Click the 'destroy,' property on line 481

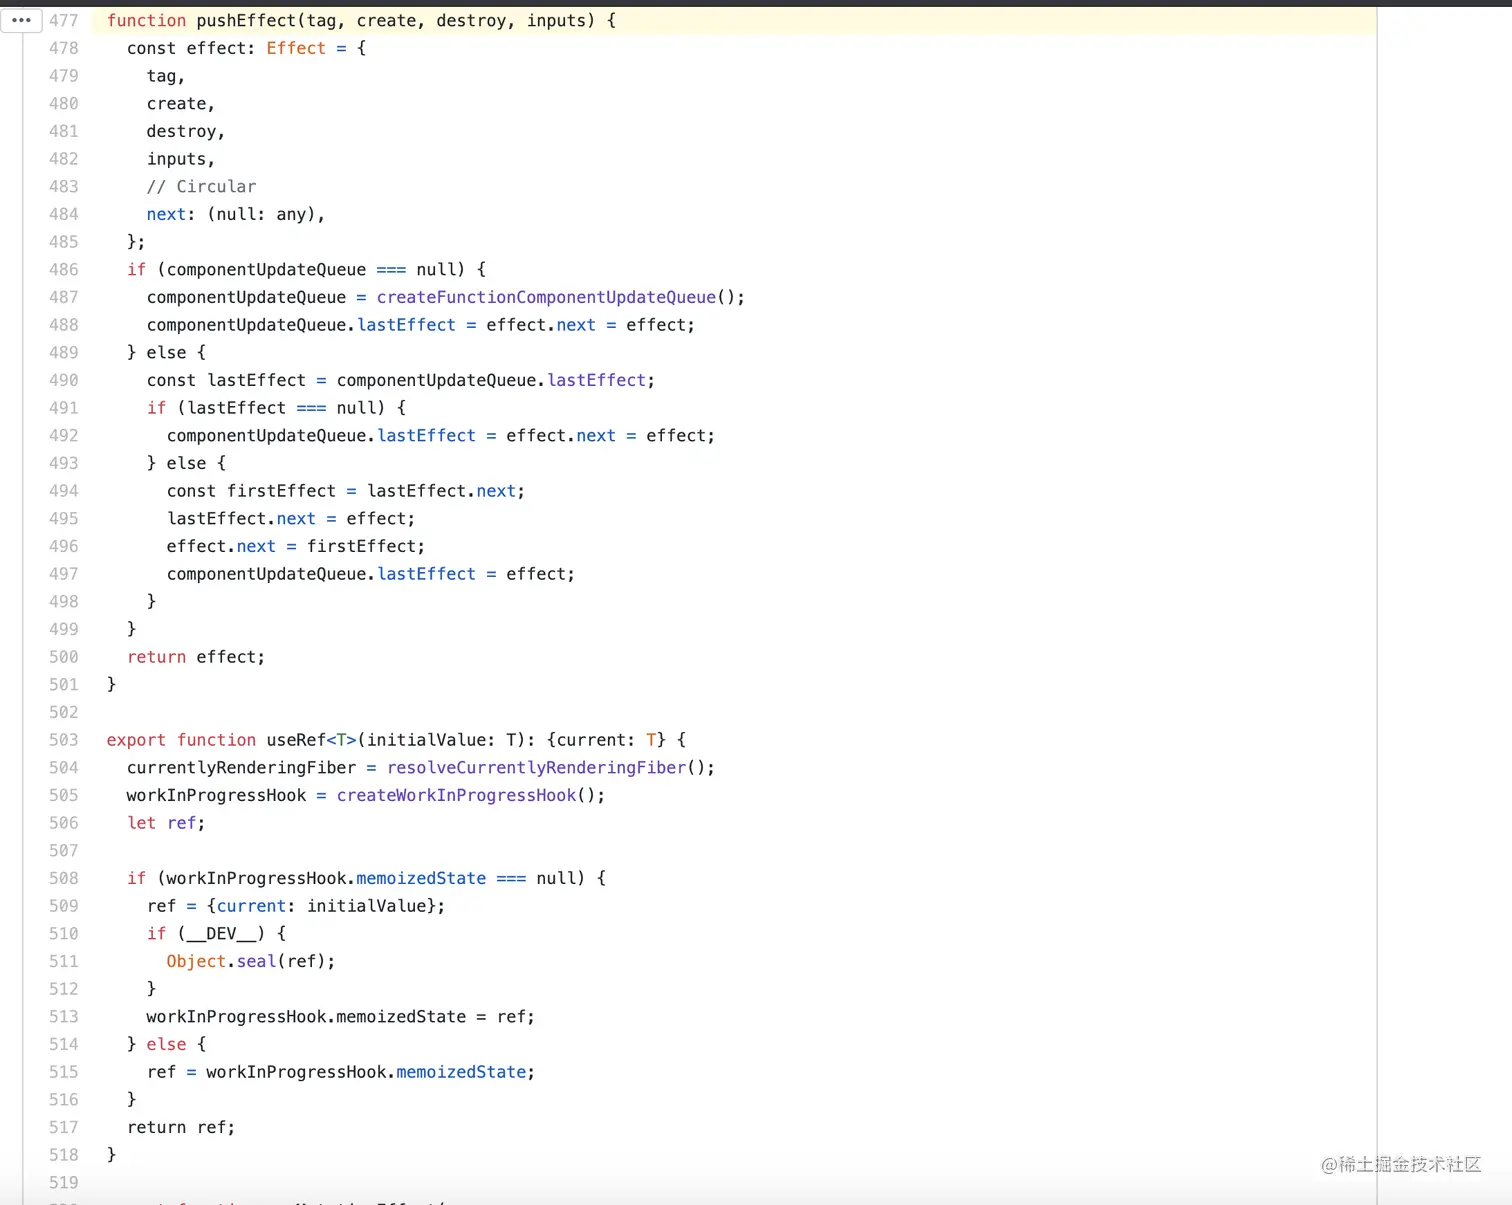coord(186,132)
